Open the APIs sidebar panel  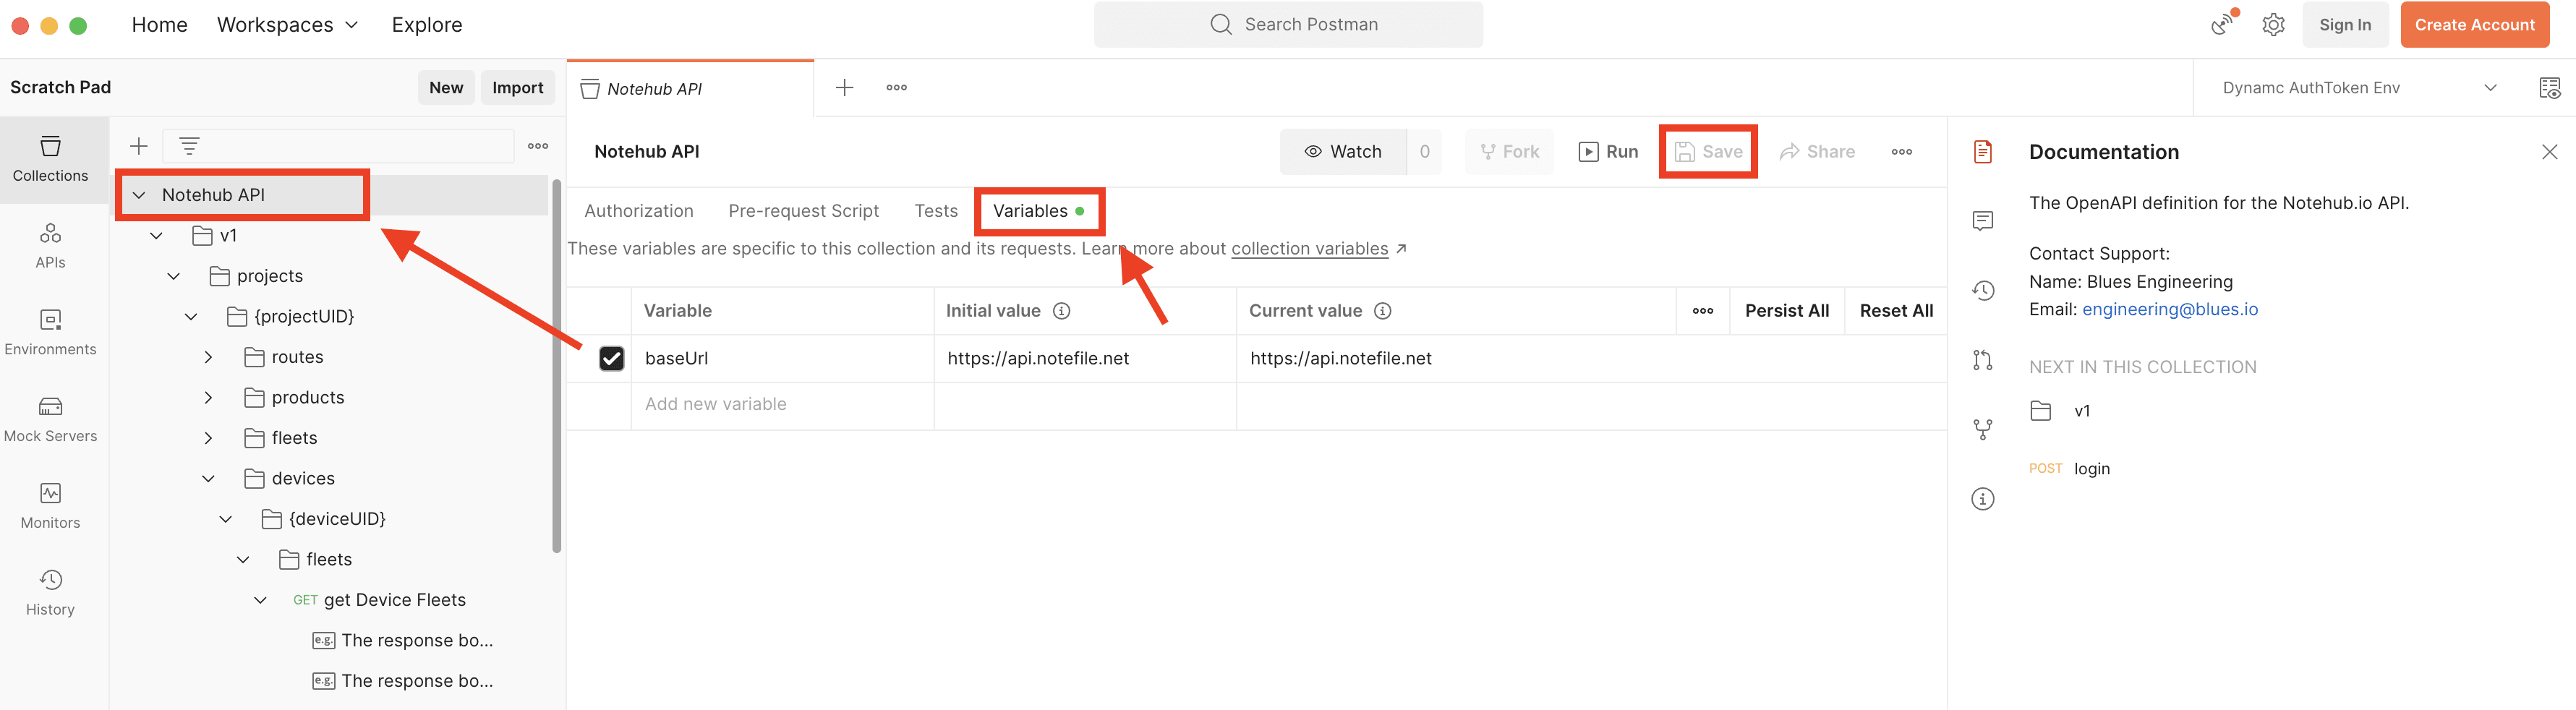[51, 246]
